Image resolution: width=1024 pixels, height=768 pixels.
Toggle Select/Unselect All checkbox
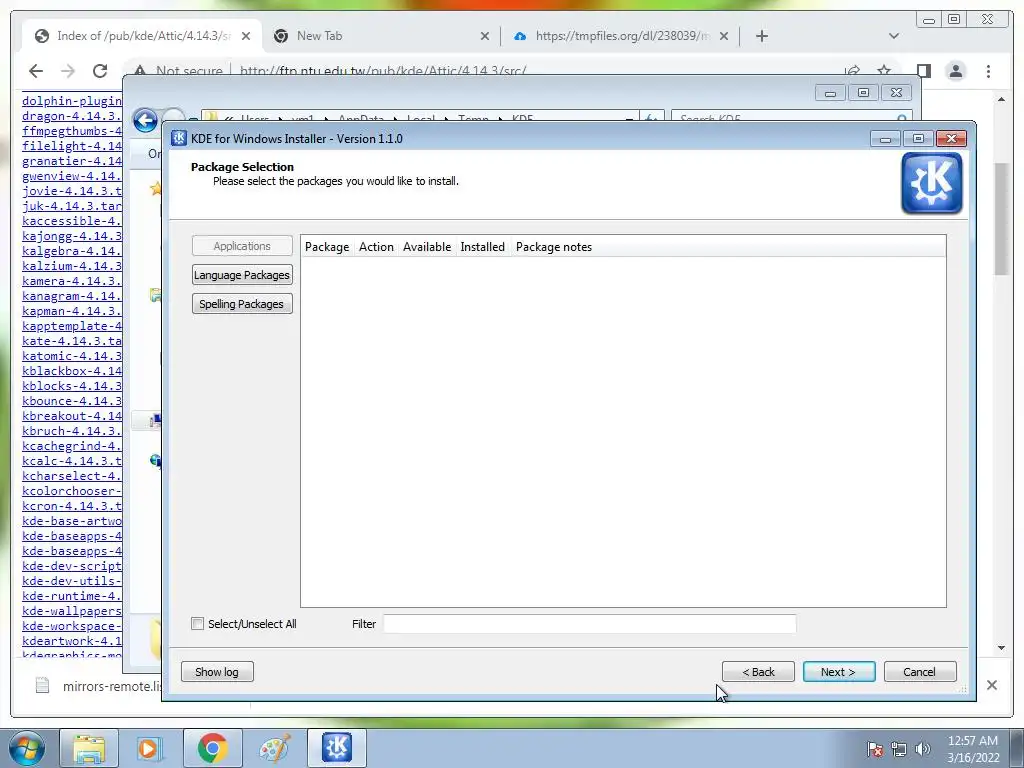coord(197,624)
